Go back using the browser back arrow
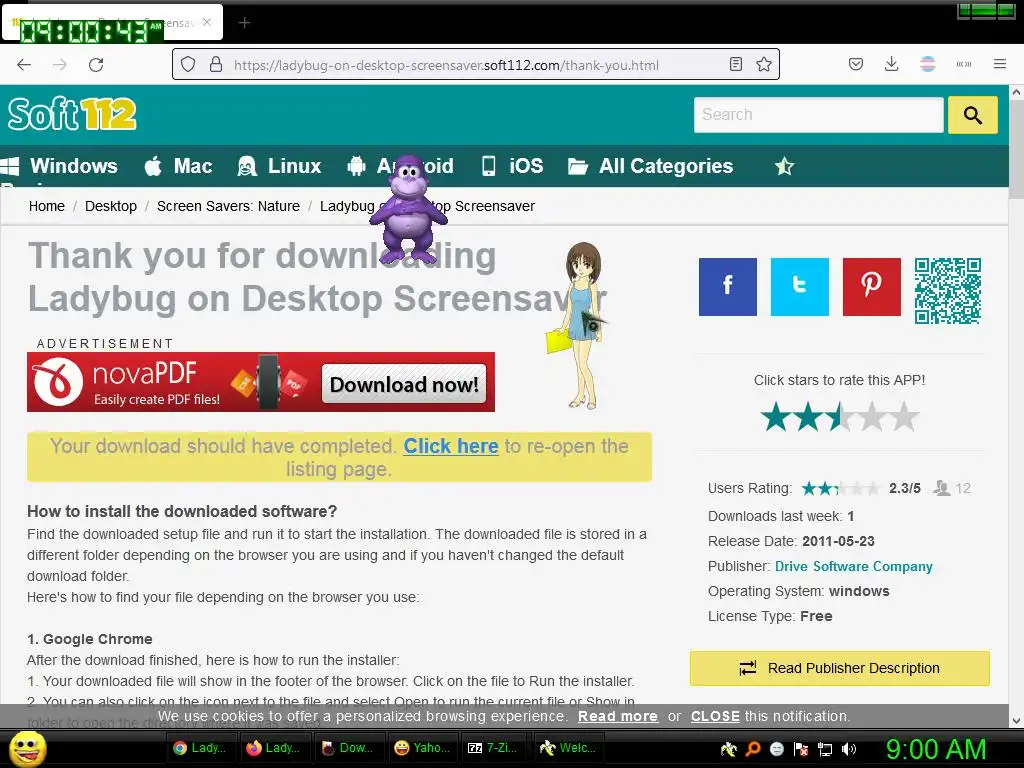 point(24,65)
